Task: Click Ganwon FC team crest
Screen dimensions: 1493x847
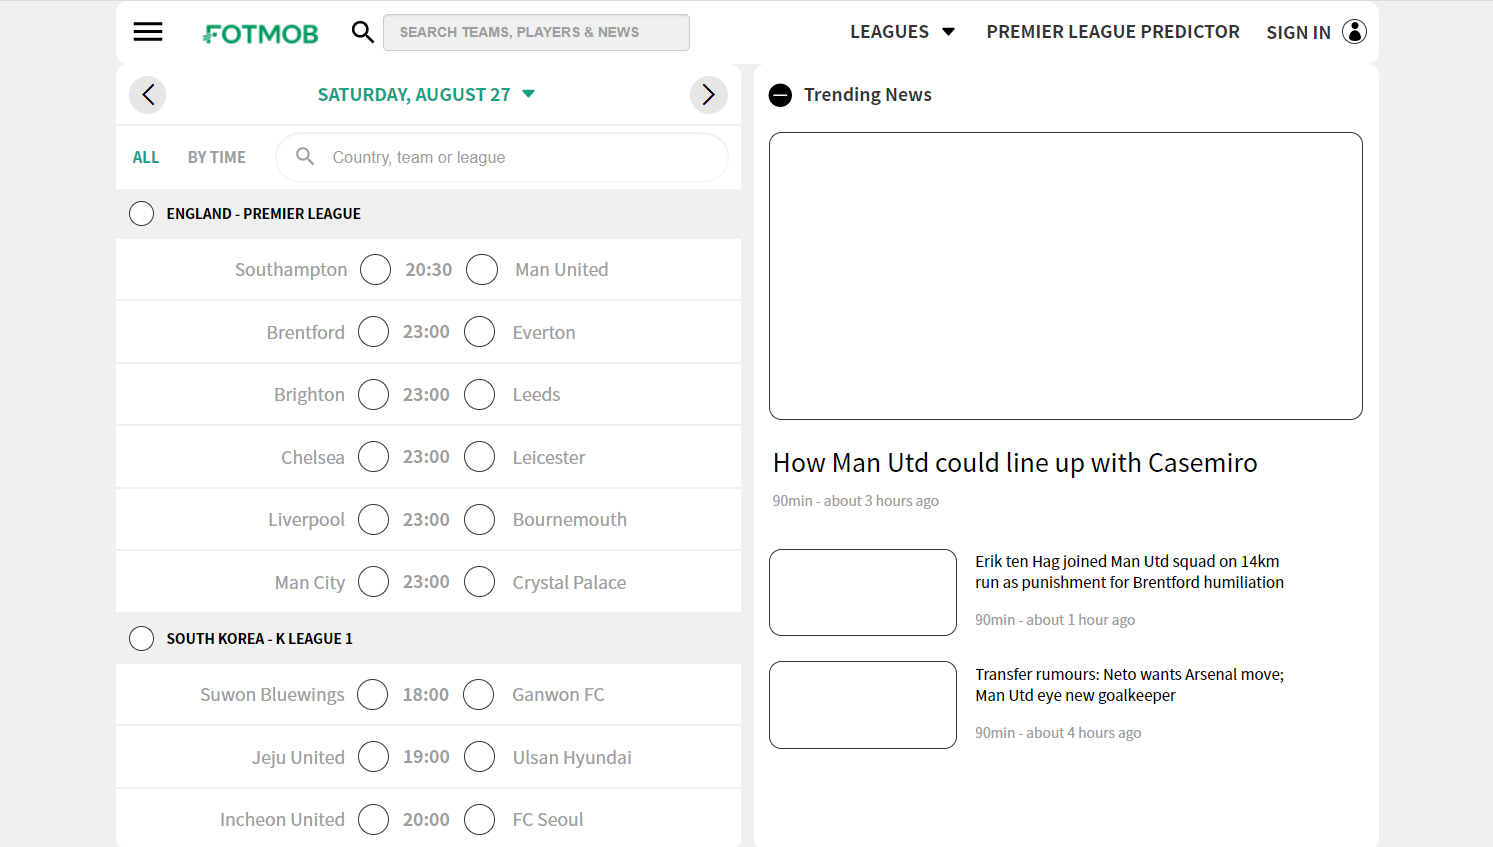Action: click(x=479, y=695)
